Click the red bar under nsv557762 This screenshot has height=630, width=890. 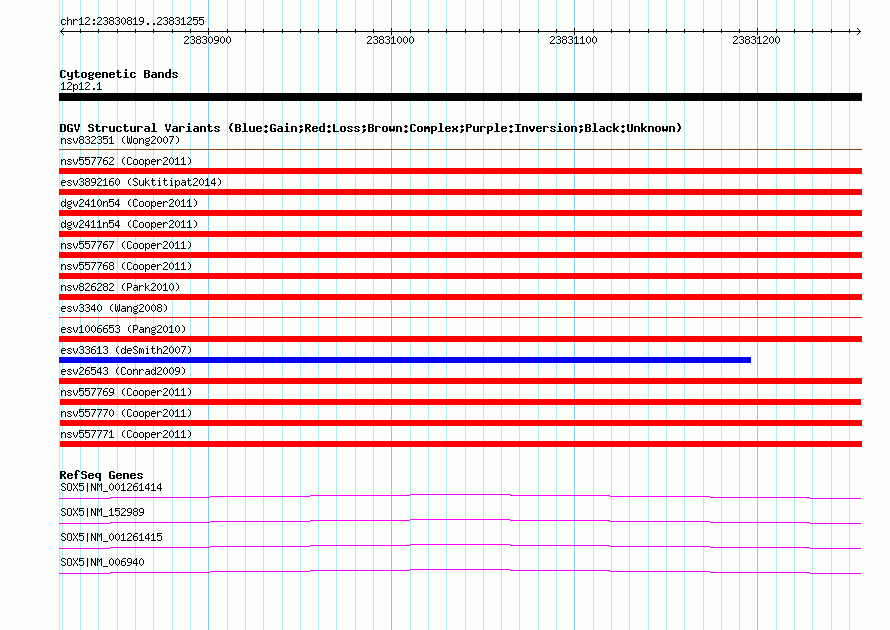pos(460,171)
